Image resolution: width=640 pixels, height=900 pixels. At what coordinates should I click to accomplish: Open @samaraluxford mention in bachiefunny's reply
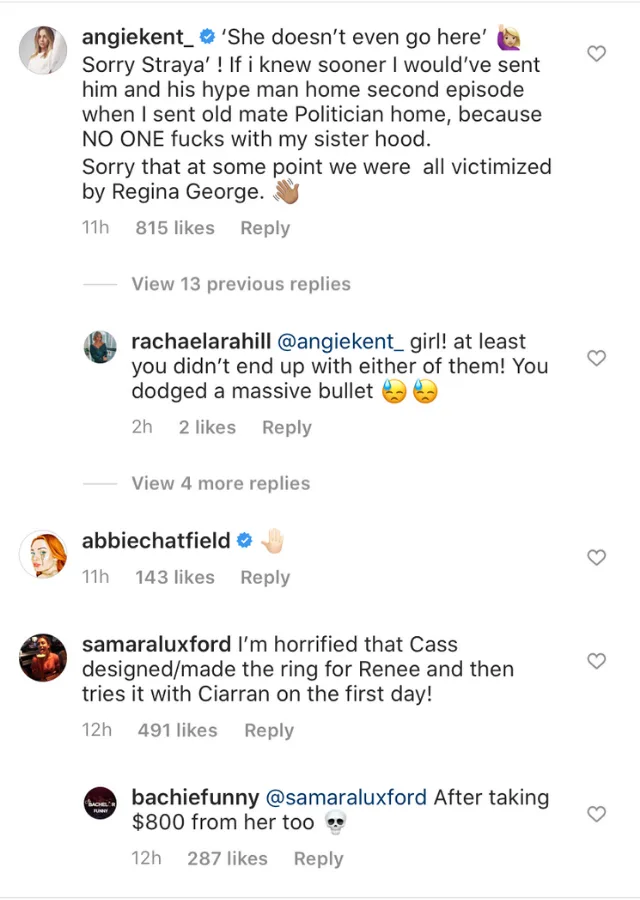(345, 798)
